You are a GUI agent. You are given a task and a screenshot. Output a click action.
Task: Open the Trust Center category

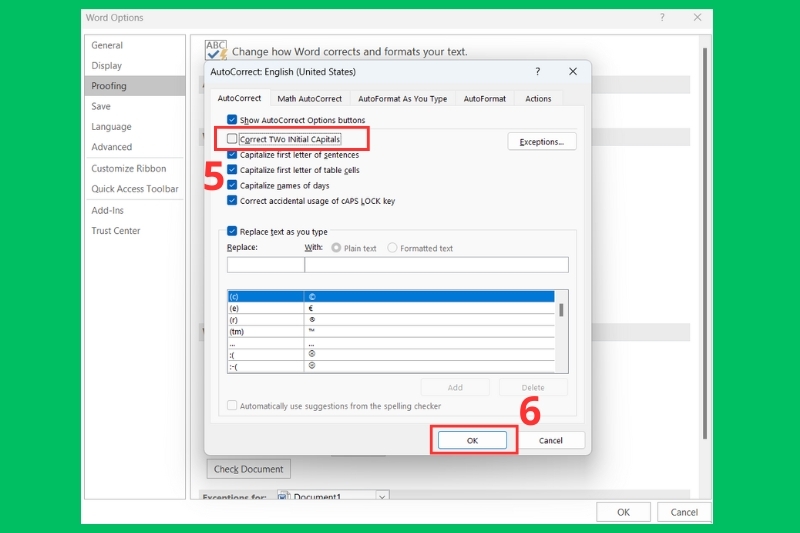[x=135, y=231]
